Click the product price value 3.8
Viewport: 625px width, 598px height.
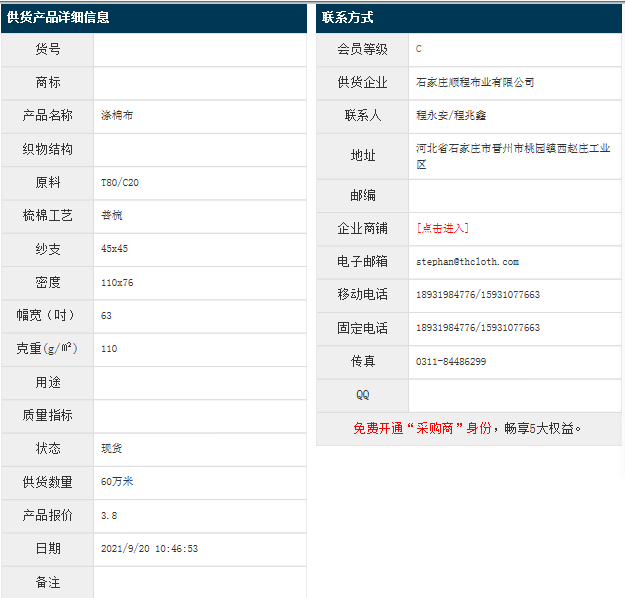click(x=109, y=516)
